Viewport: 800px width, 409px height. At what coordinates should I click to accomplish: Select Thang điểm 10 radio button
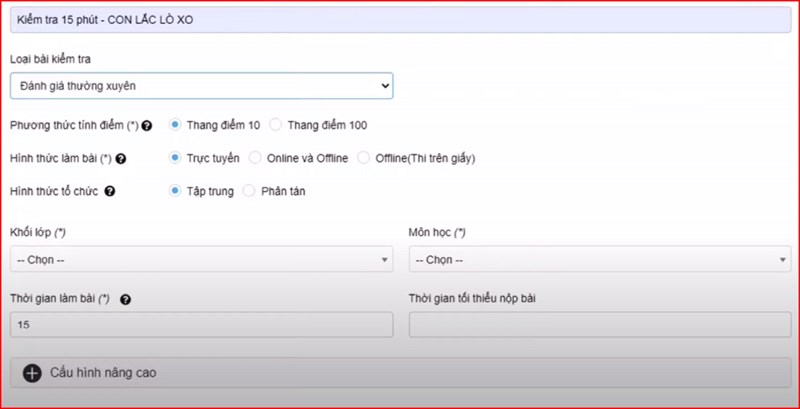[175, 125]
